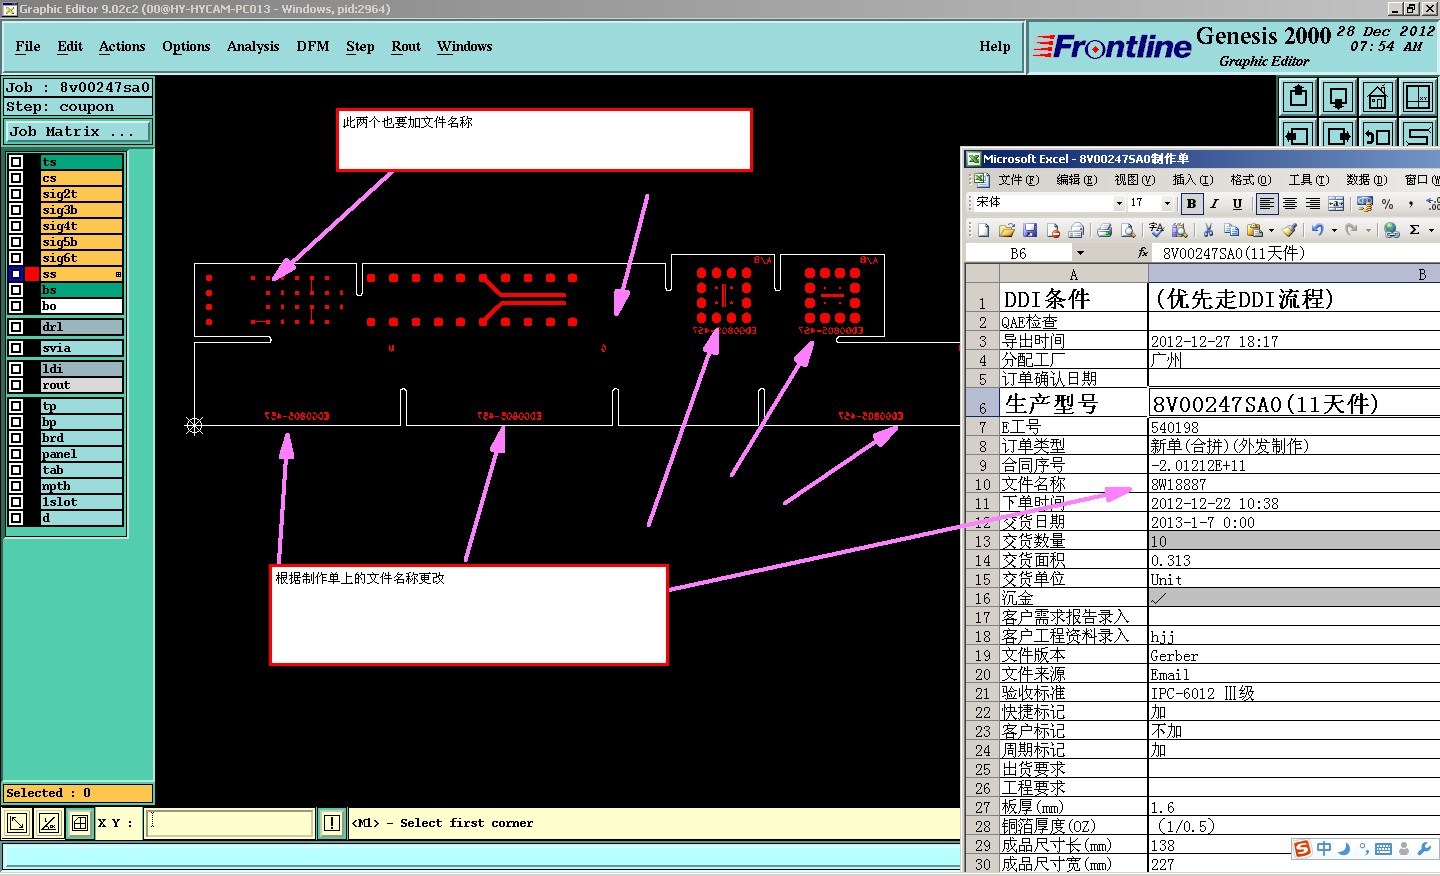
Task: Click the zoom-in (up arrow) view icon
Action: pos(1298,97)
